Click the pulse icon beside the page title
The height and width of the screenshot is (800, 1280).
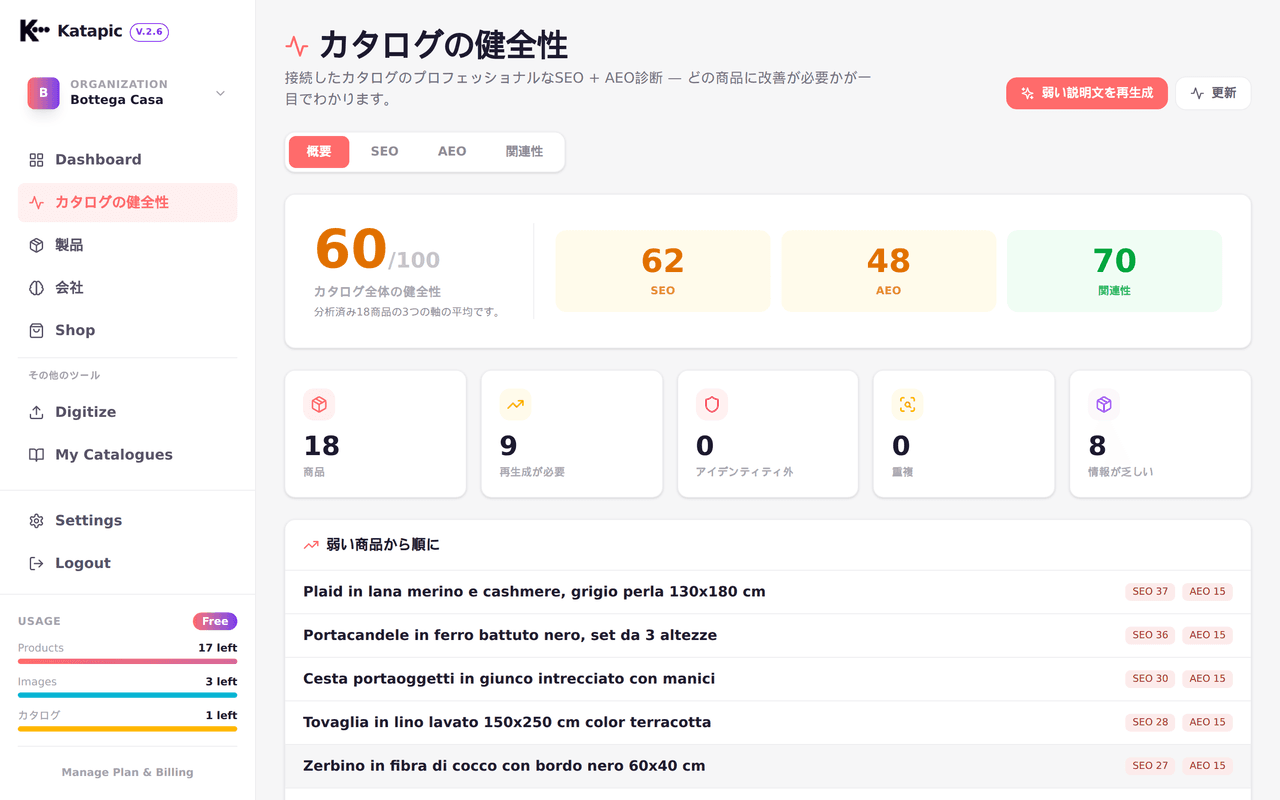(296, 46)
